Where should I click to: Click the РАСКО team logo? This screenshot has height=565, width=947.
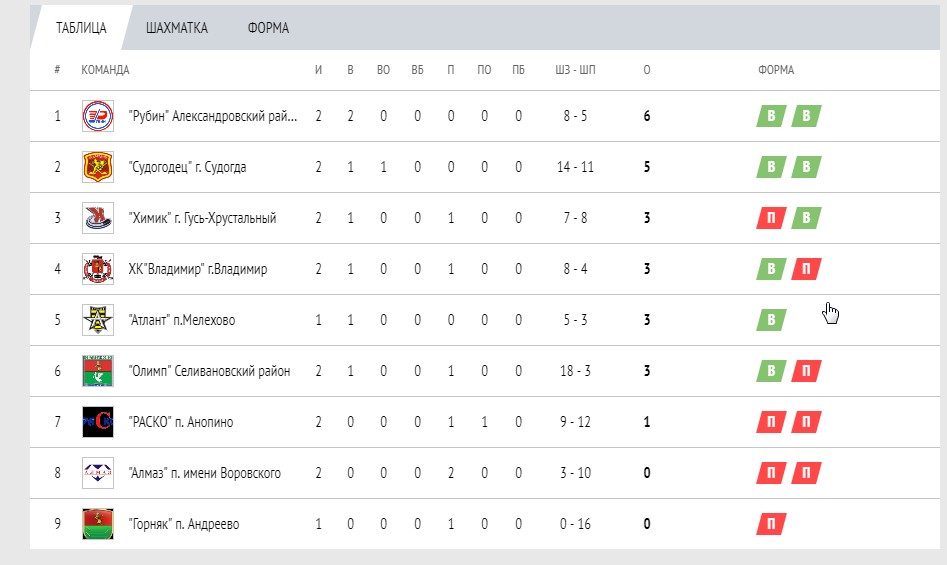[97, 422]
